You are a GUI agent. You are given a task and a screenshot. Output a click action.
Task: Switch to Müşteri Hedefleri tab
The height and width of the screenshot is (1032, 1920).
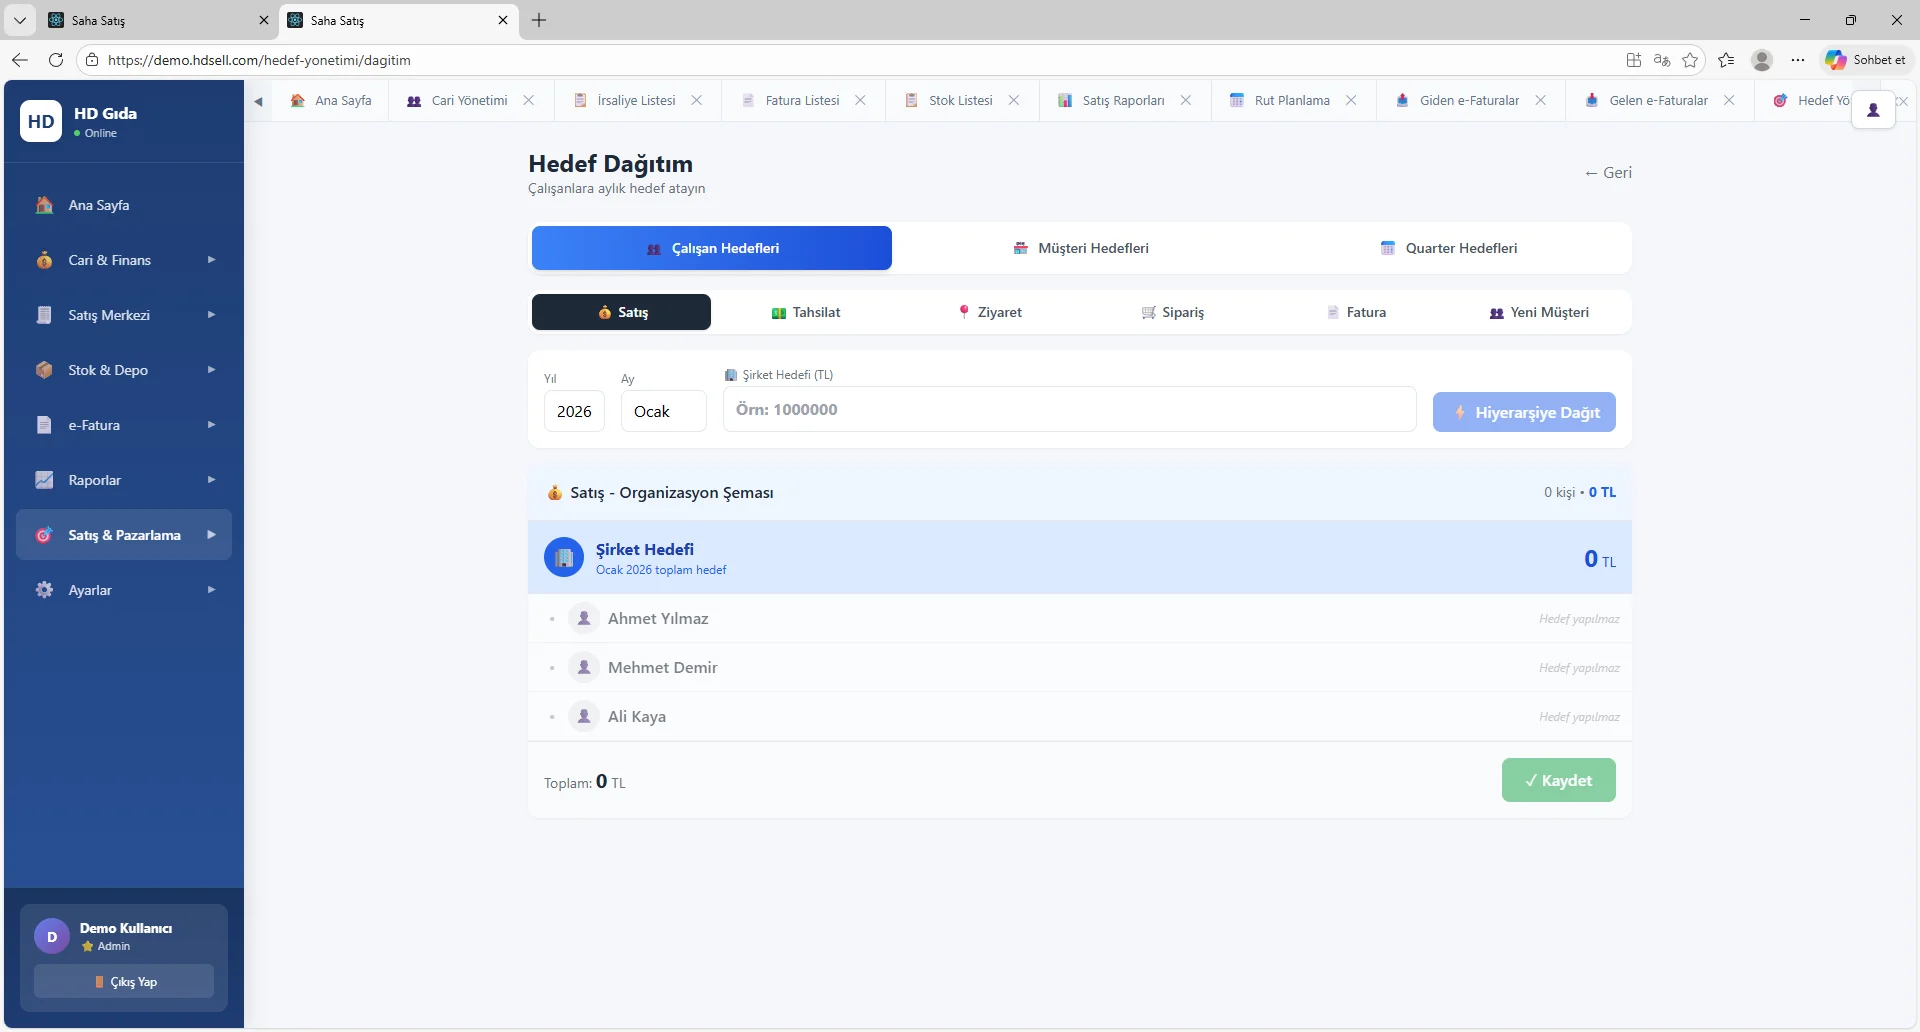(x=1080, y=248)
